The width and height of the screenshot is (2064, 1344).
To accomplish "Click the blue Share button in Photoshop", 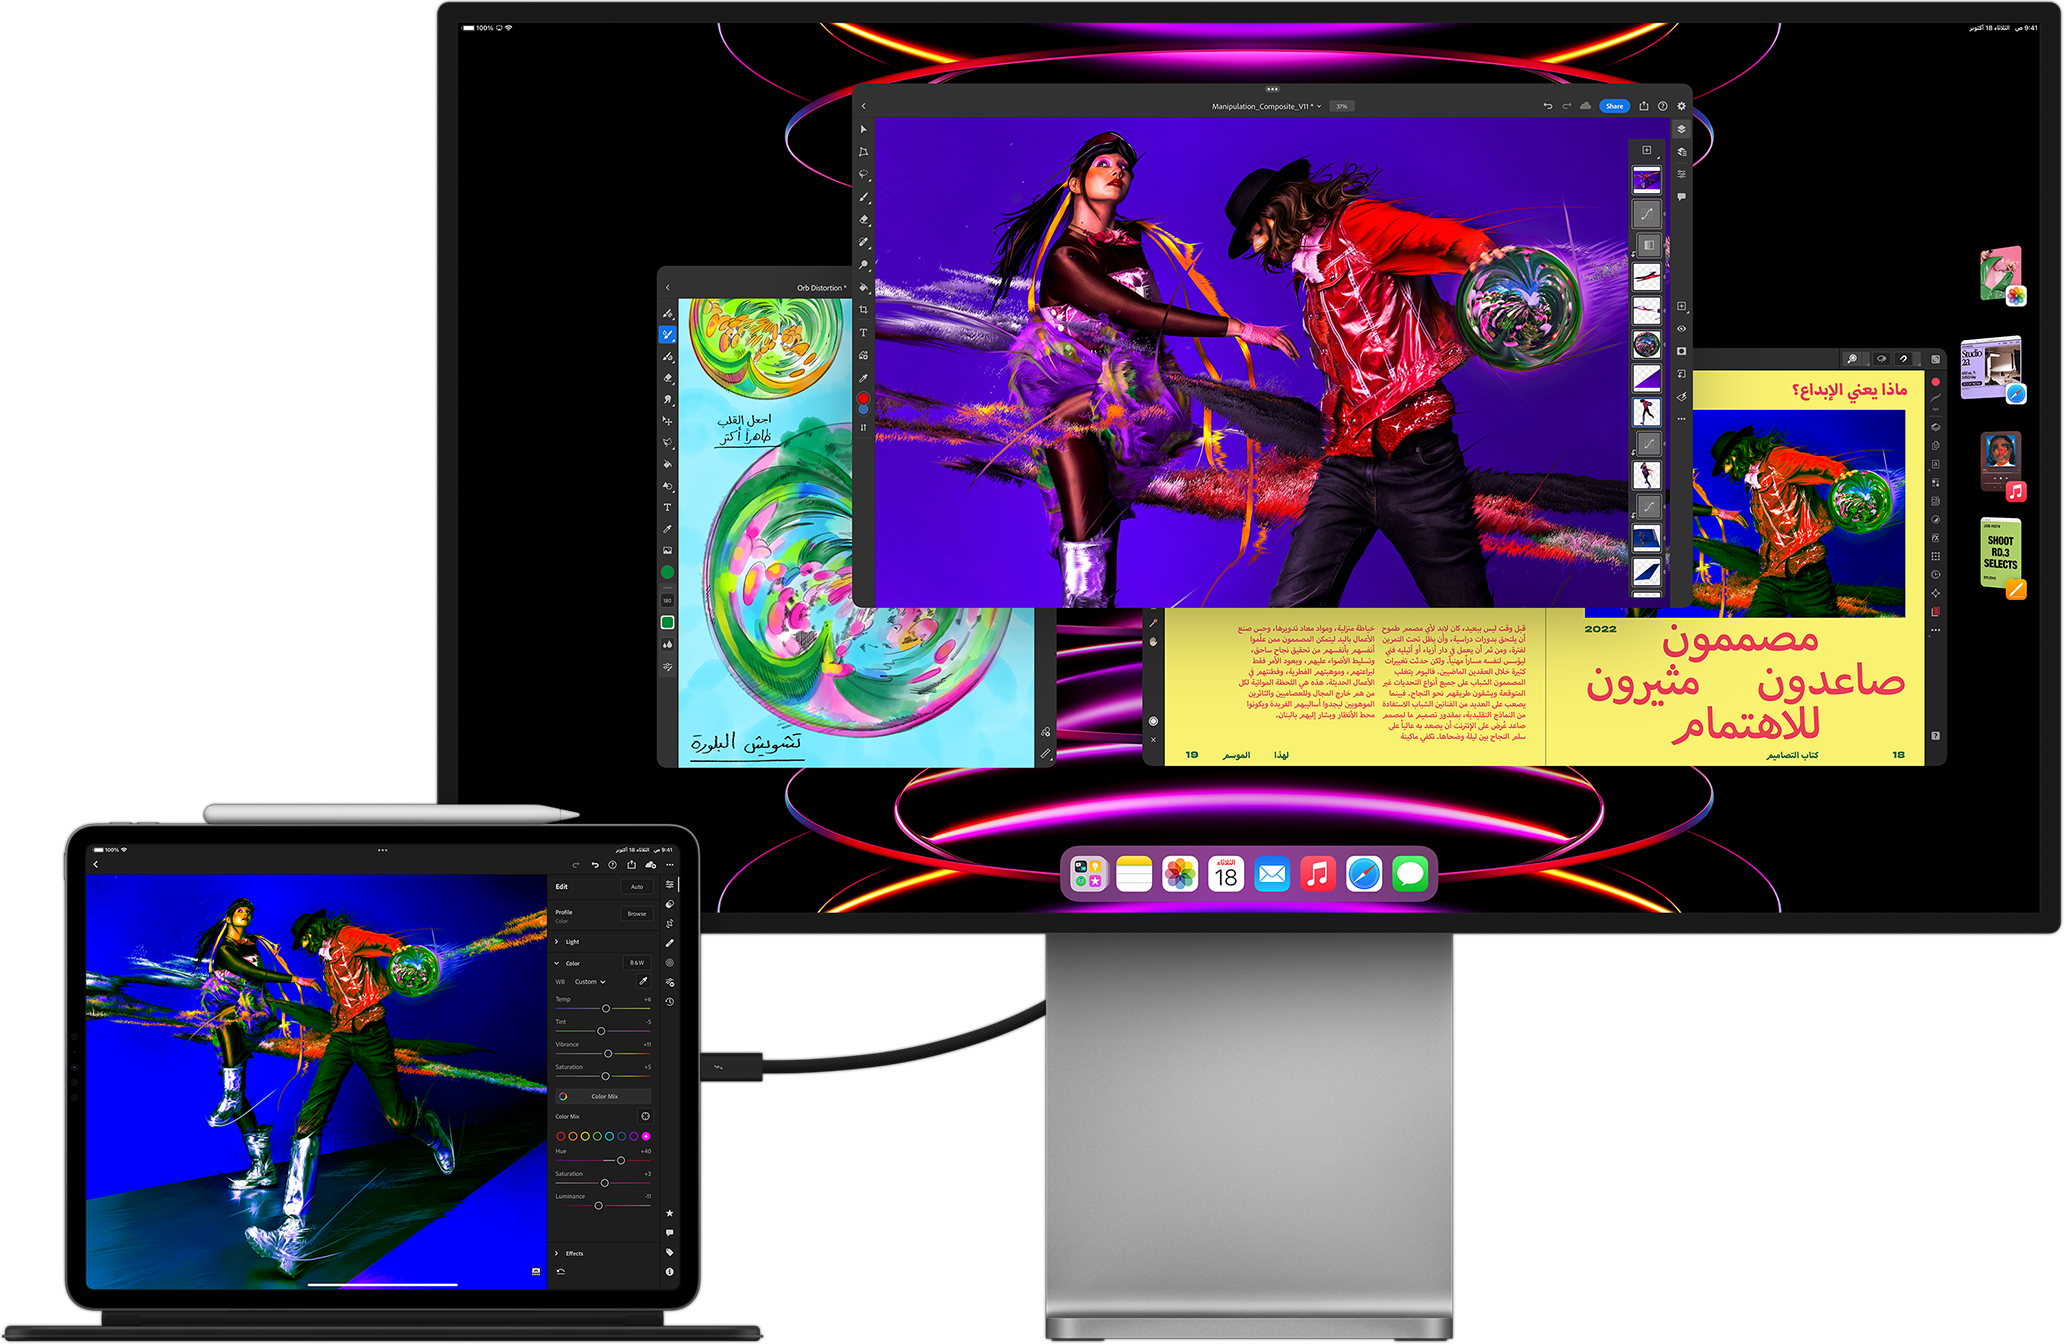I will pyautogui.click(x=1615, y=105).
